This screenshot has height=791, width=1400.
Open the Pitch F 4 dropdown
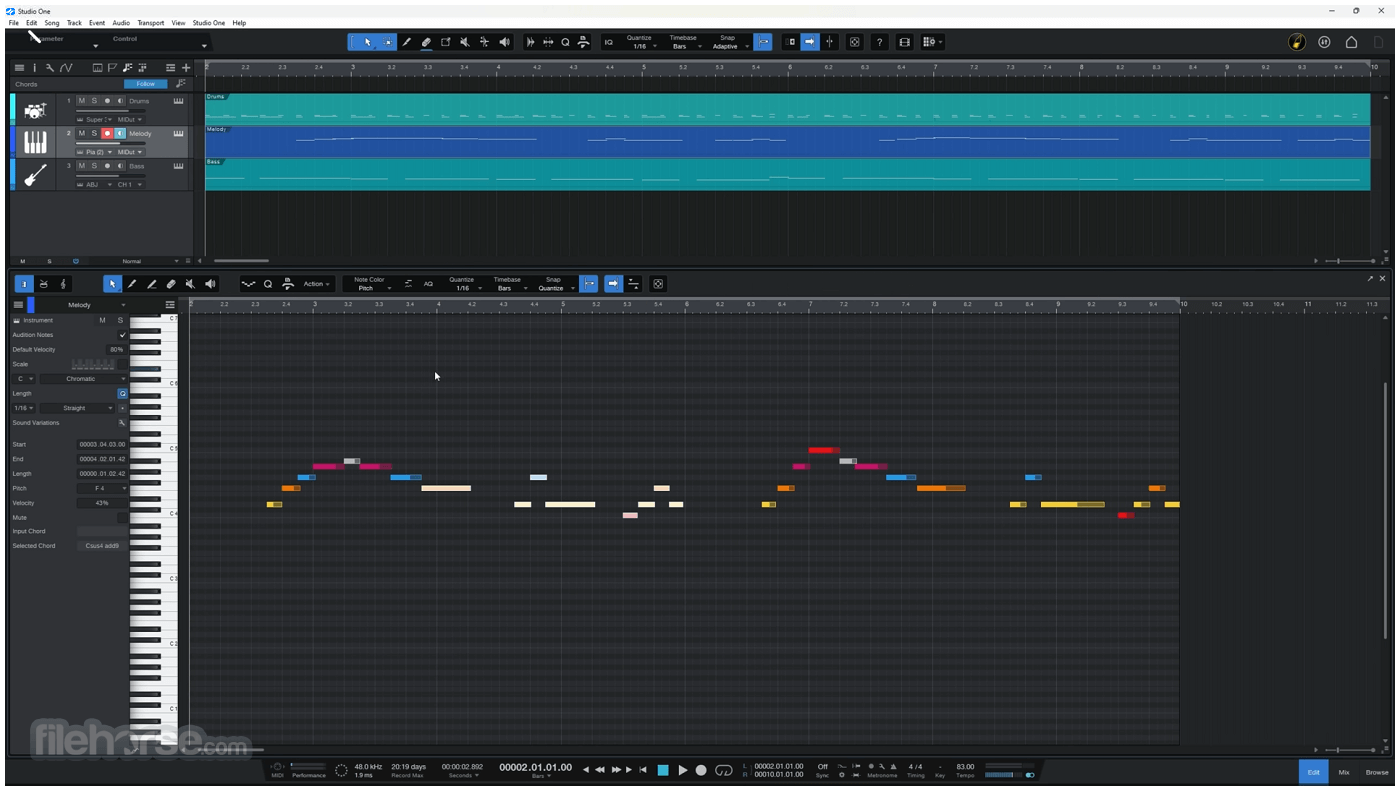point(103,489)
